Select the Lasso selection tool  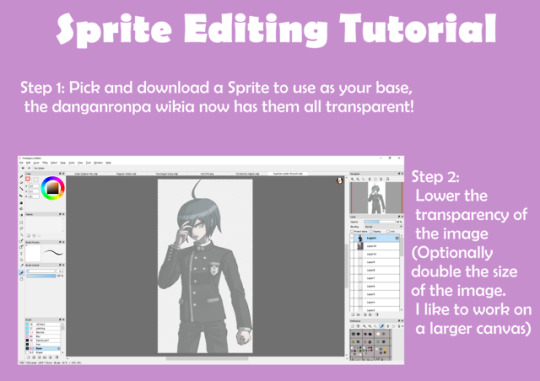(x=21, y=228)
